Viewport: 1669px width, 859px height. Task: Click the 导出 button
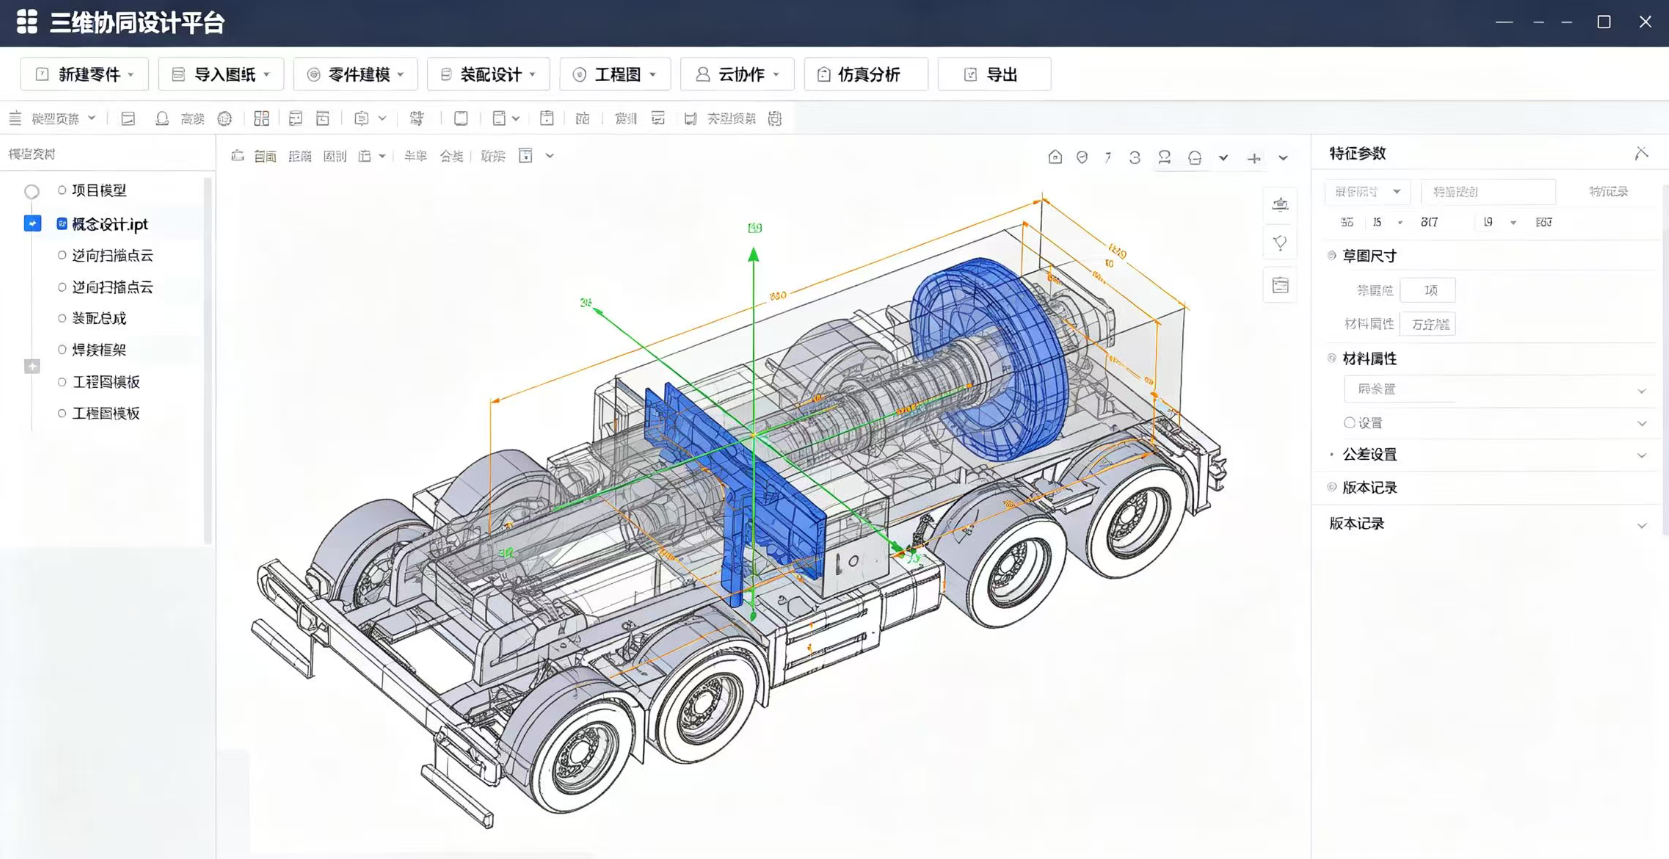pos(994,74)
